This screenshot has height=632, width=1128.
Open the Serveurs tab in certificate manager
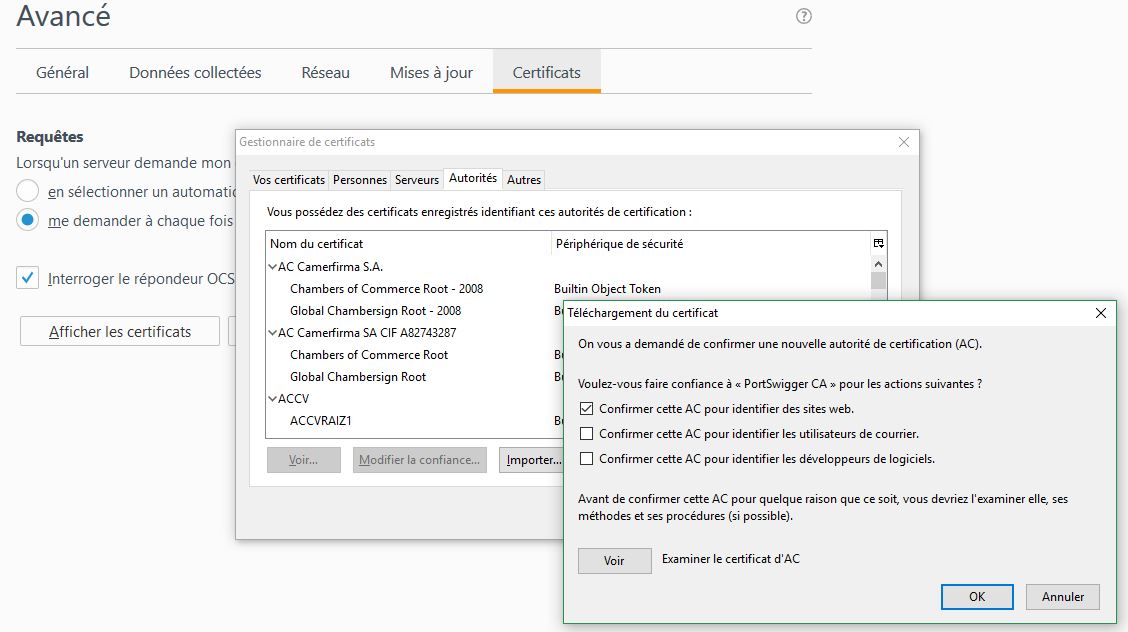416,180
